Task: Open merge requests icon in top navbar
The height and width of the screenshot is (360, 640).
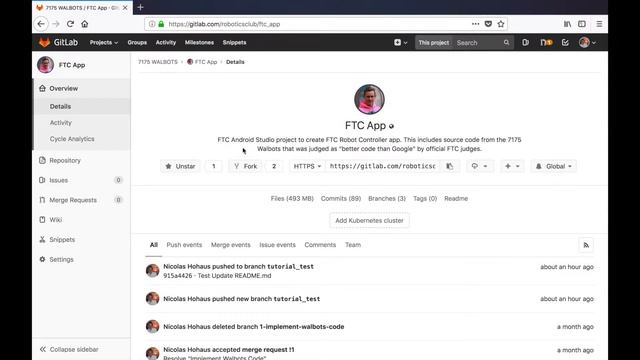Action: (x=546, y=42)
